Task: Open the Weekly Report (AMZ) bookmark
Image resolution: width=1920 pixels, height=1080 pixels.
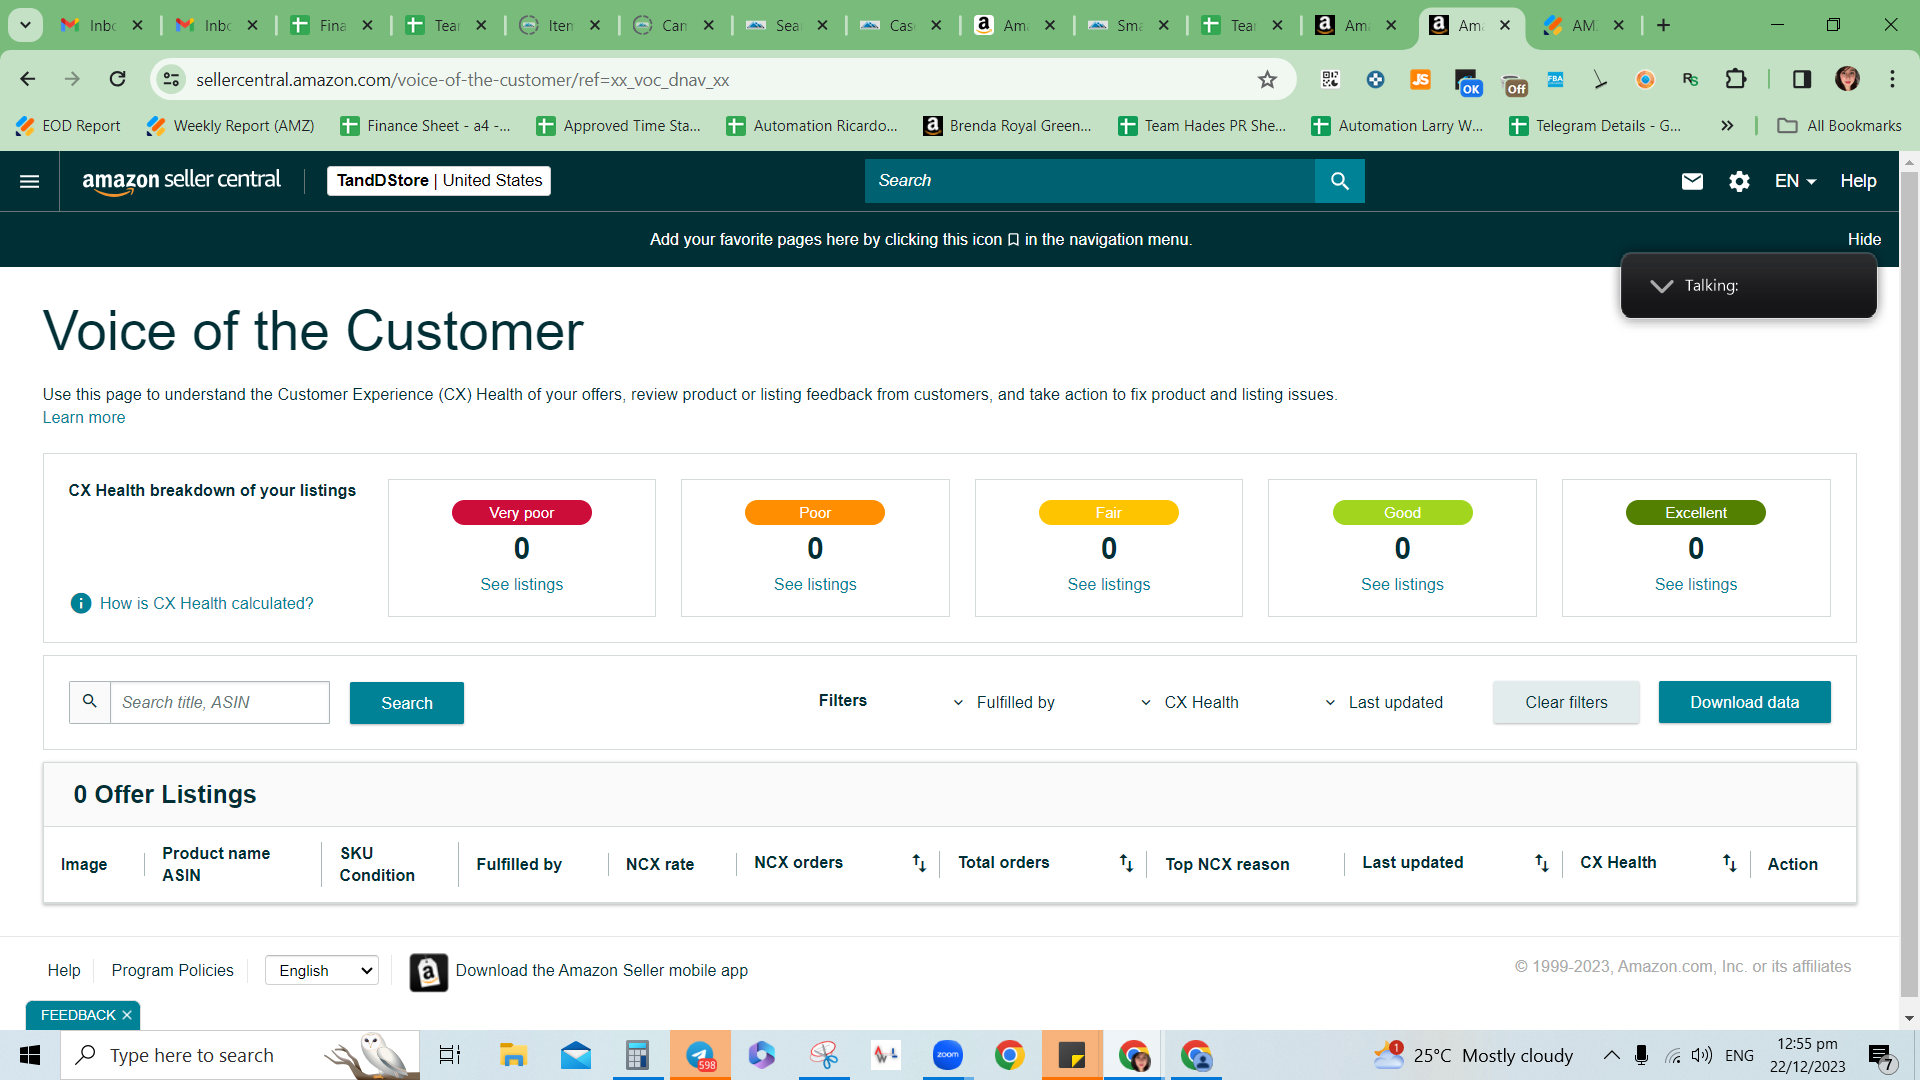Action: [x=230, y=125]
